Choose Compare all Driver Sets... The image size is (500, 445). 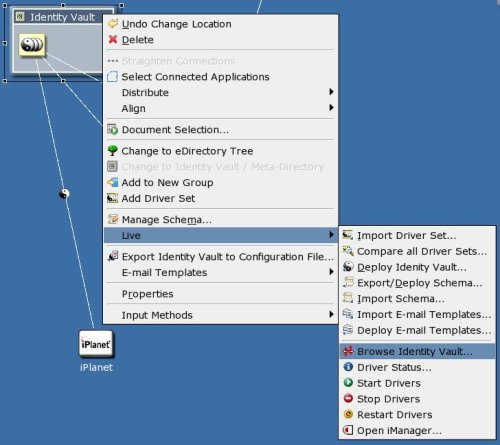pos(417,251)
